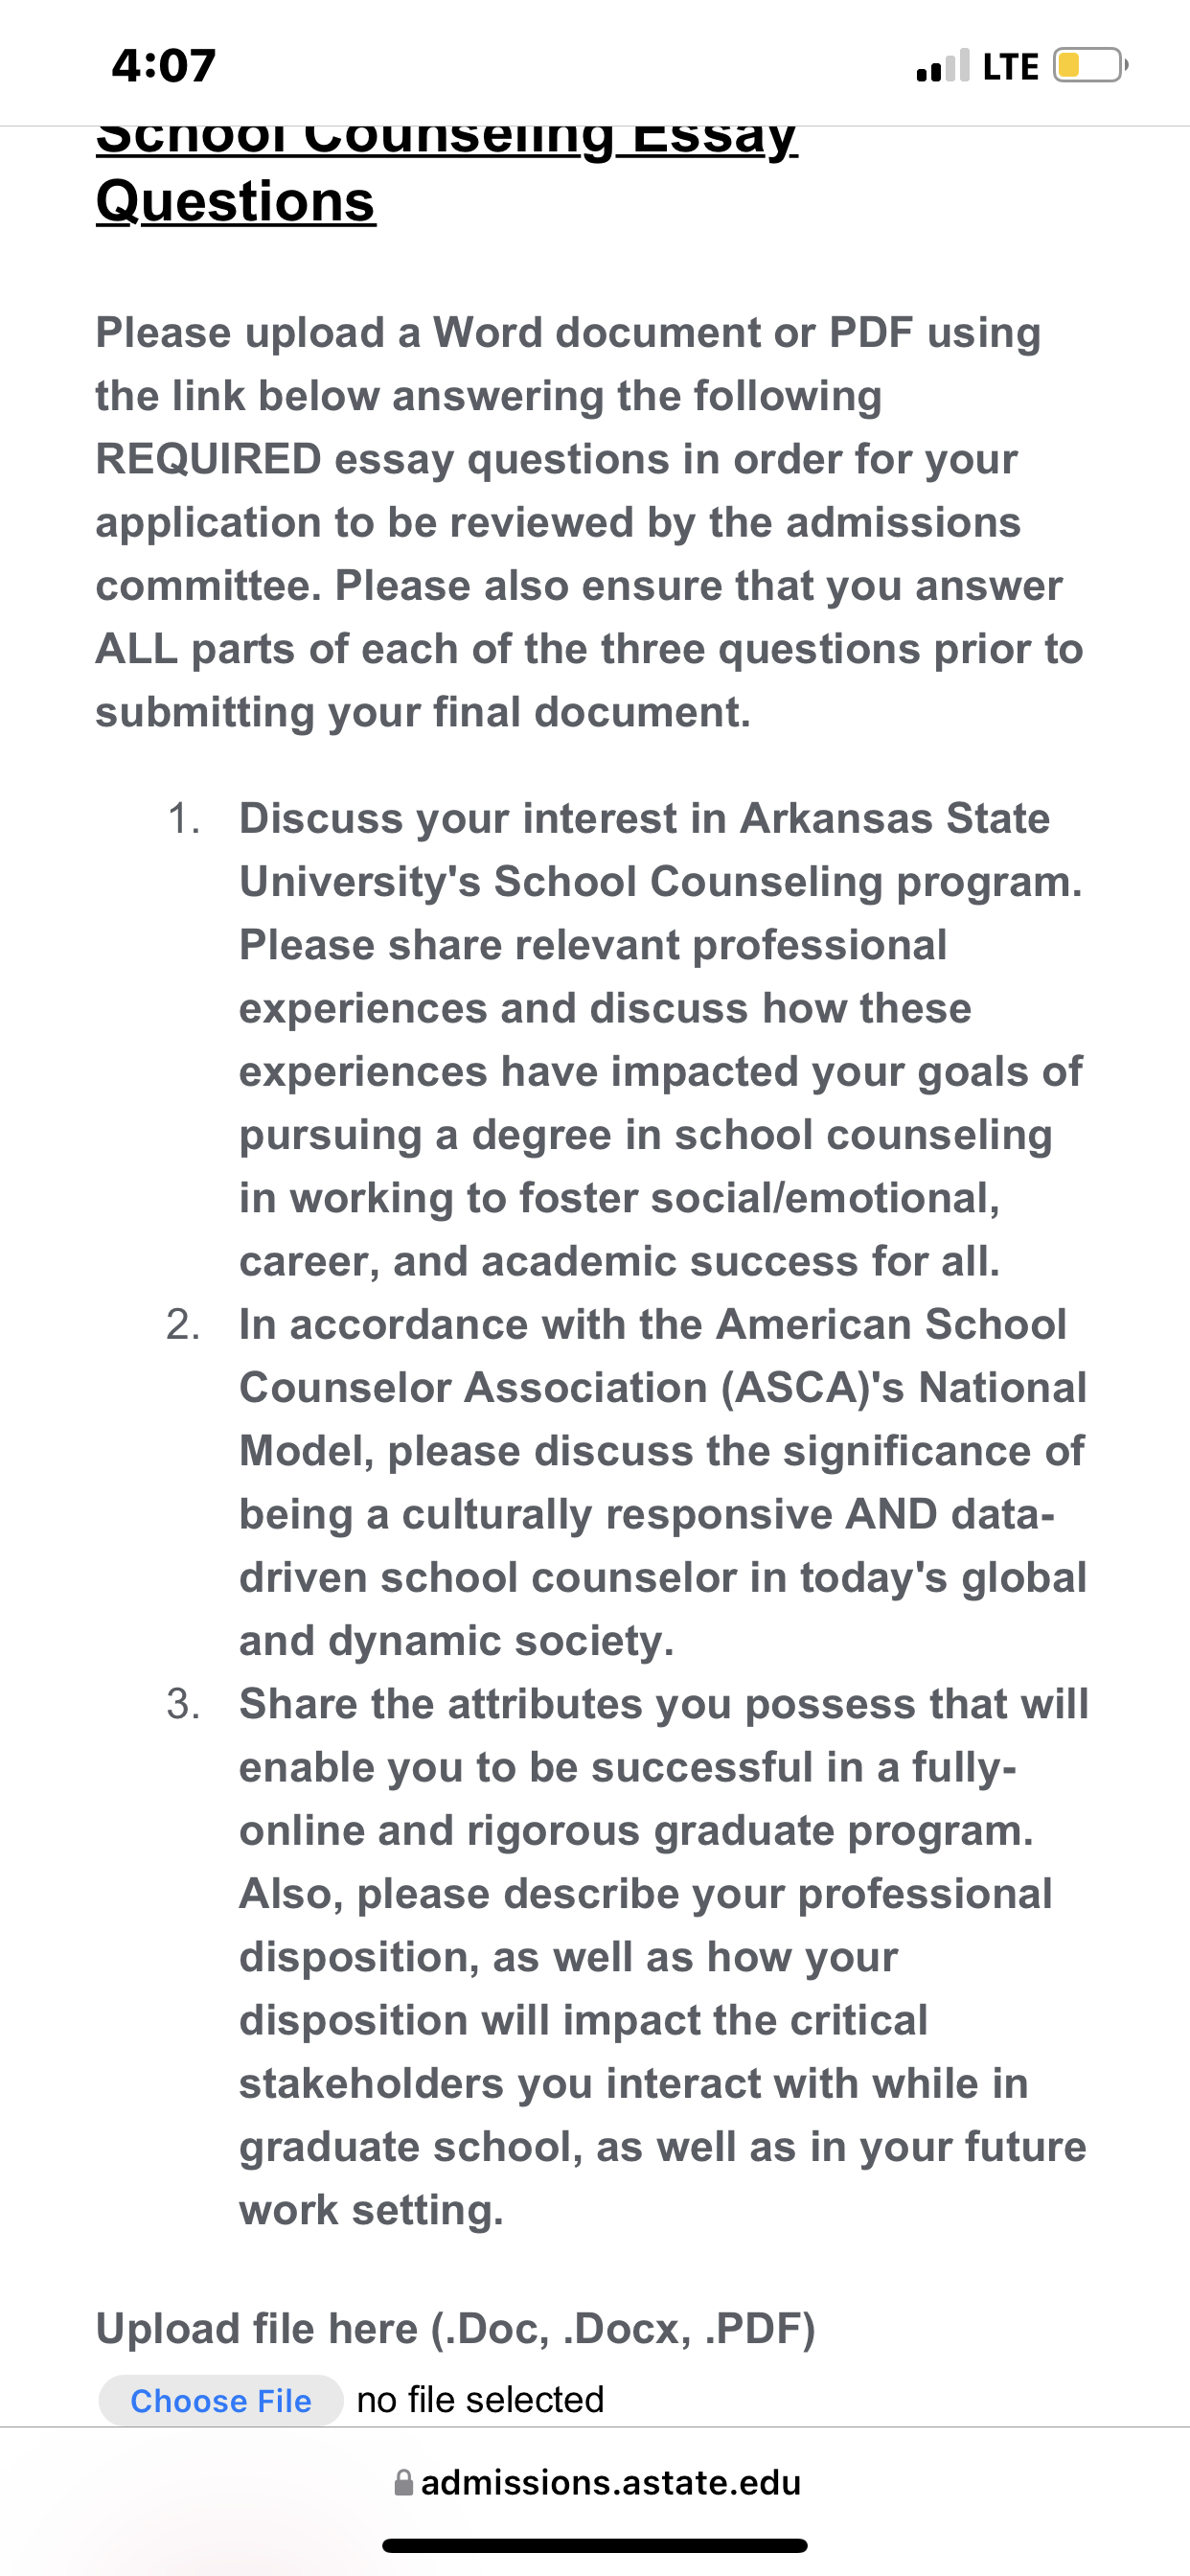Image resolution: width=1190 pixels, height=2576 pixels.
Task: Tap the home indicator bar at bottom
Action: tap(595, 2545)
